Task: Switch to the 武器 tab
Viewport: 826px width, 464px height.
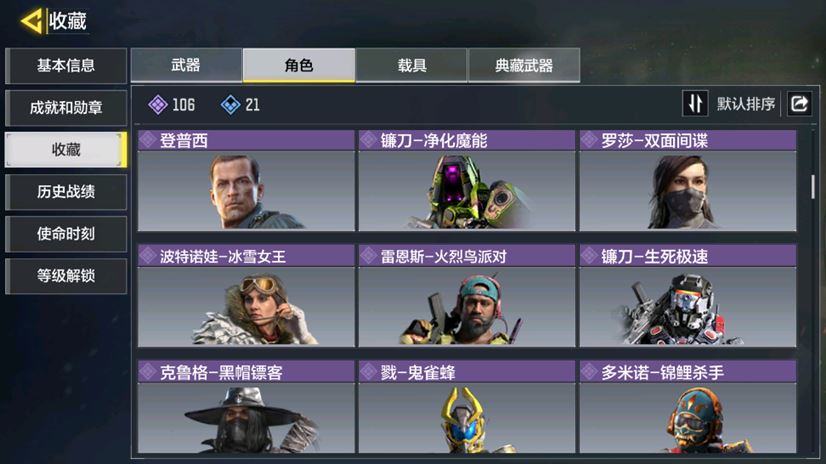Action: click(x=186, y=65)
